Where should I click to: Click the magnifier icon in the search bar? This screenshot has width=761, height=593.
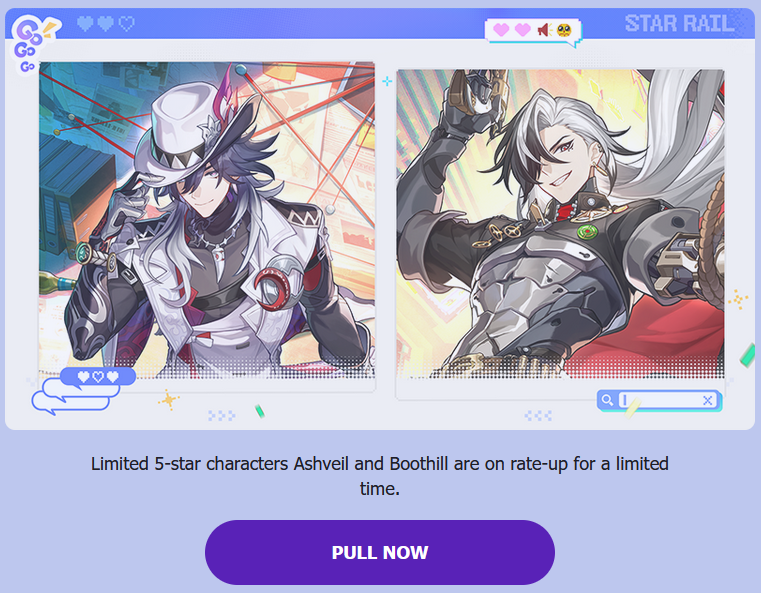click(607, 400)
